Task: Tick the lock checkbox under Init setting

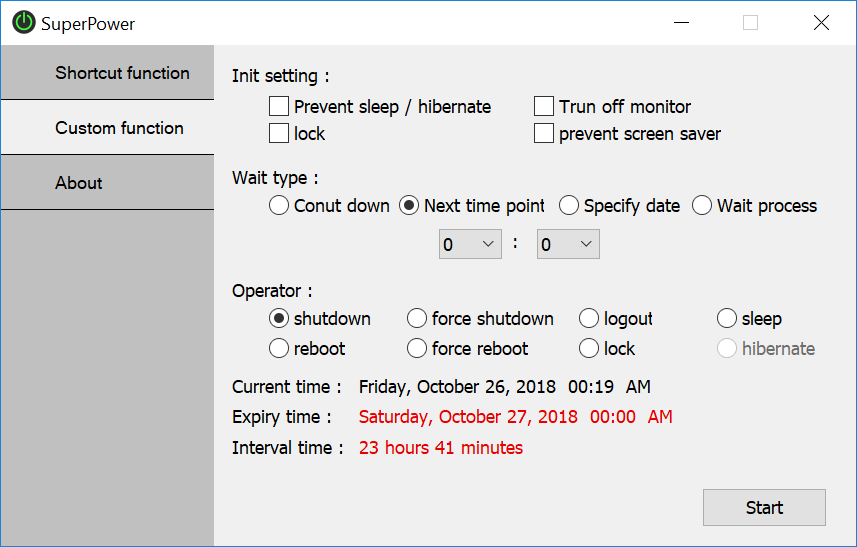Action: point(280,133)
